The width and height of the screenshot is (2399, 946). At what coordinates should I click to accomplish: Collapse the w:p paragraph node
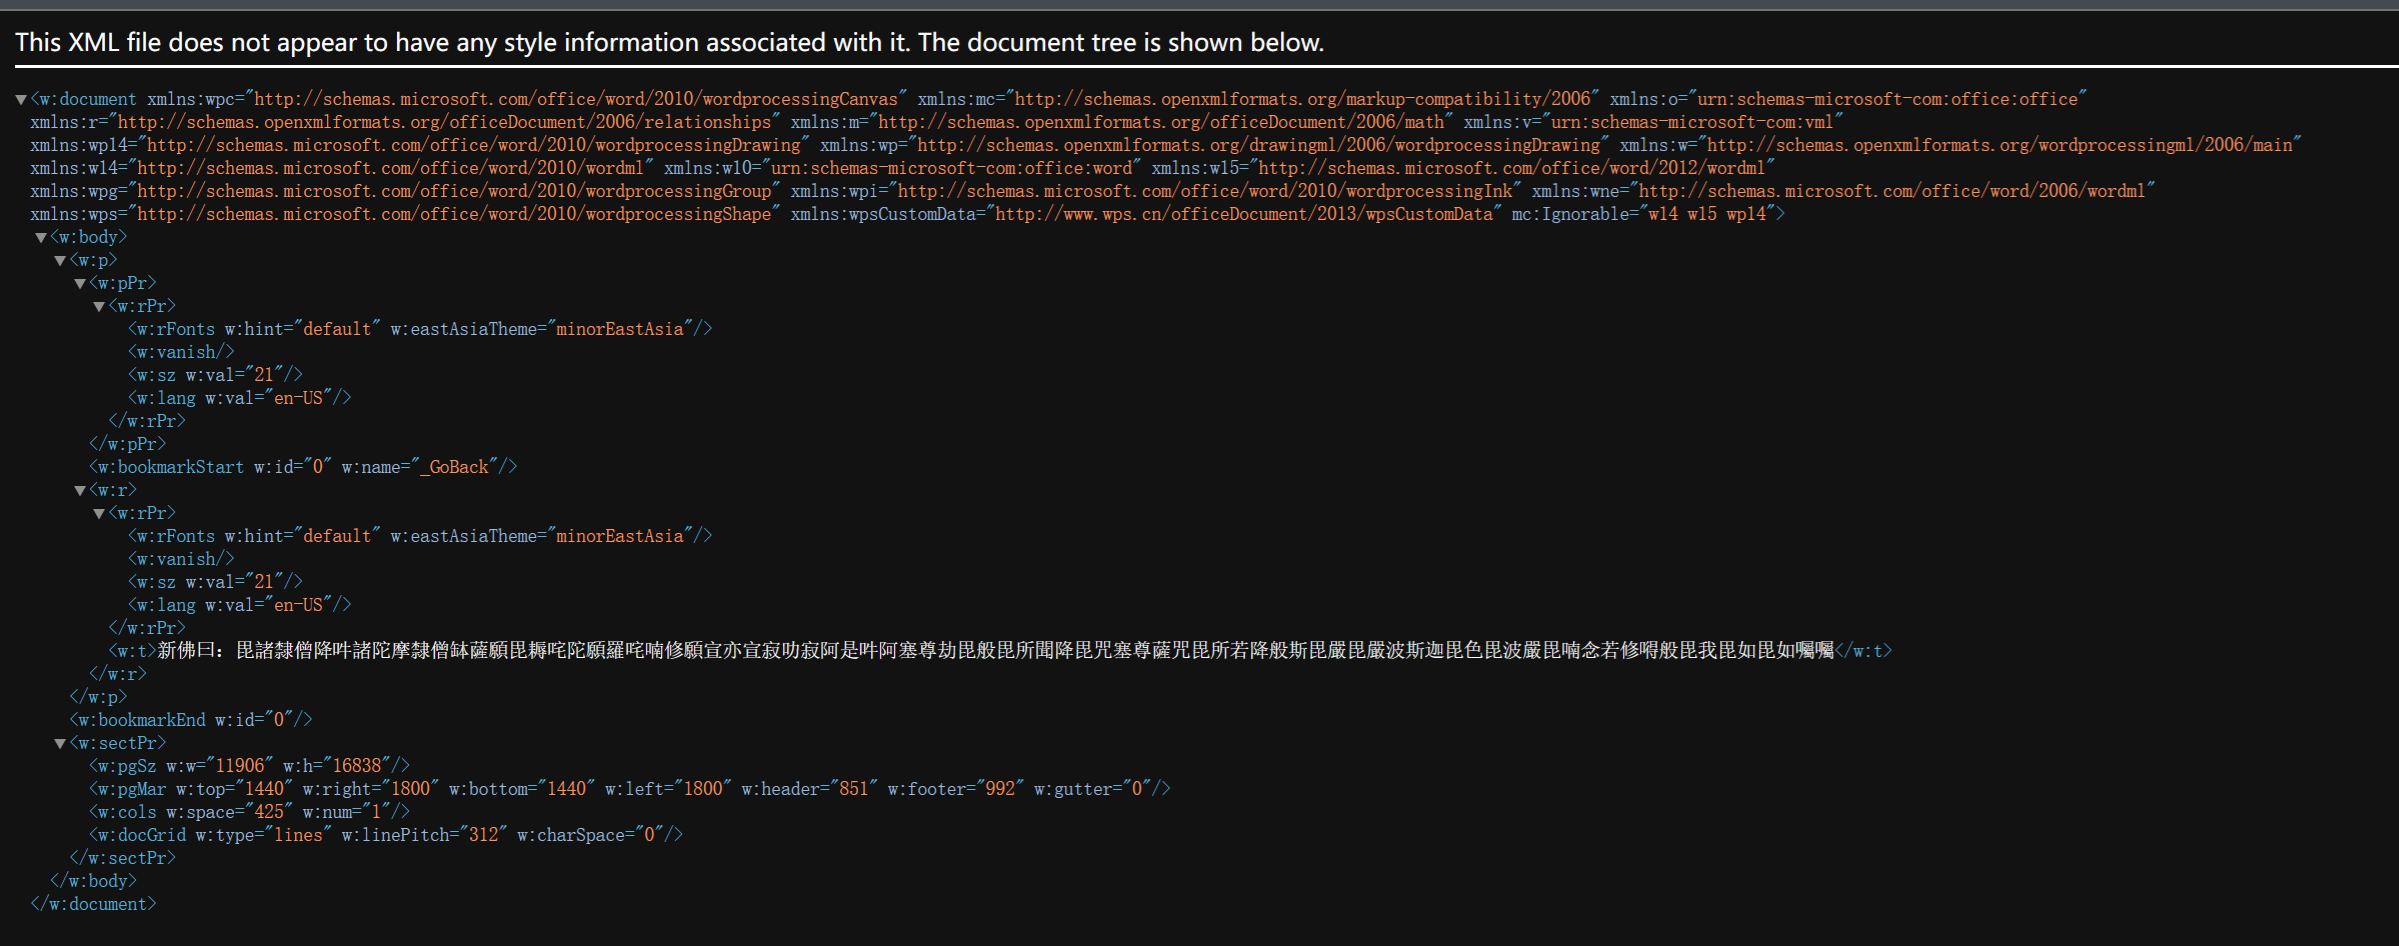[x=60, y=261]
